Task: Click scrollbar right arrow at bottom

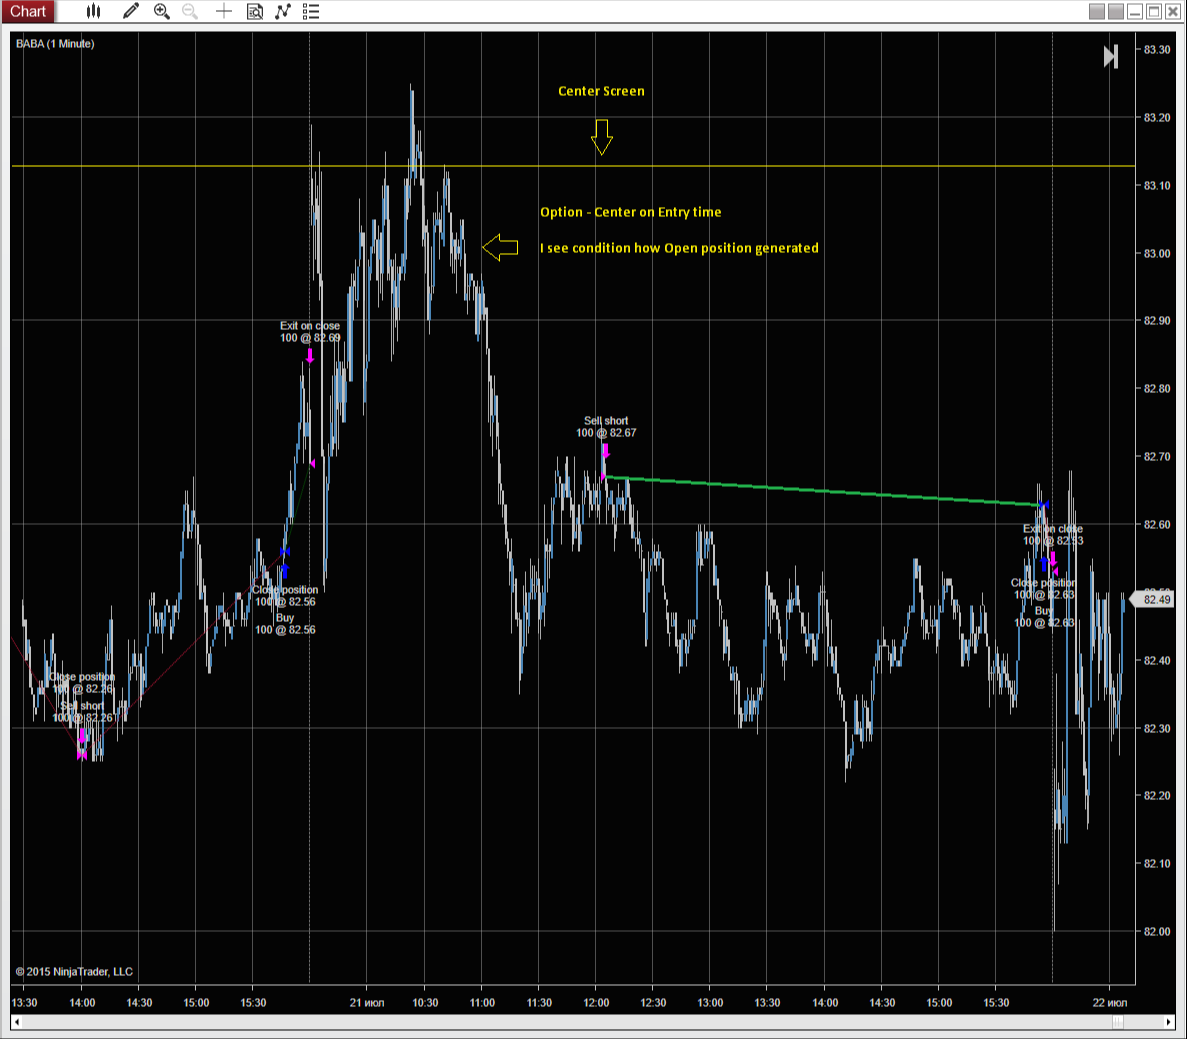Action: click(1170, 1022)
